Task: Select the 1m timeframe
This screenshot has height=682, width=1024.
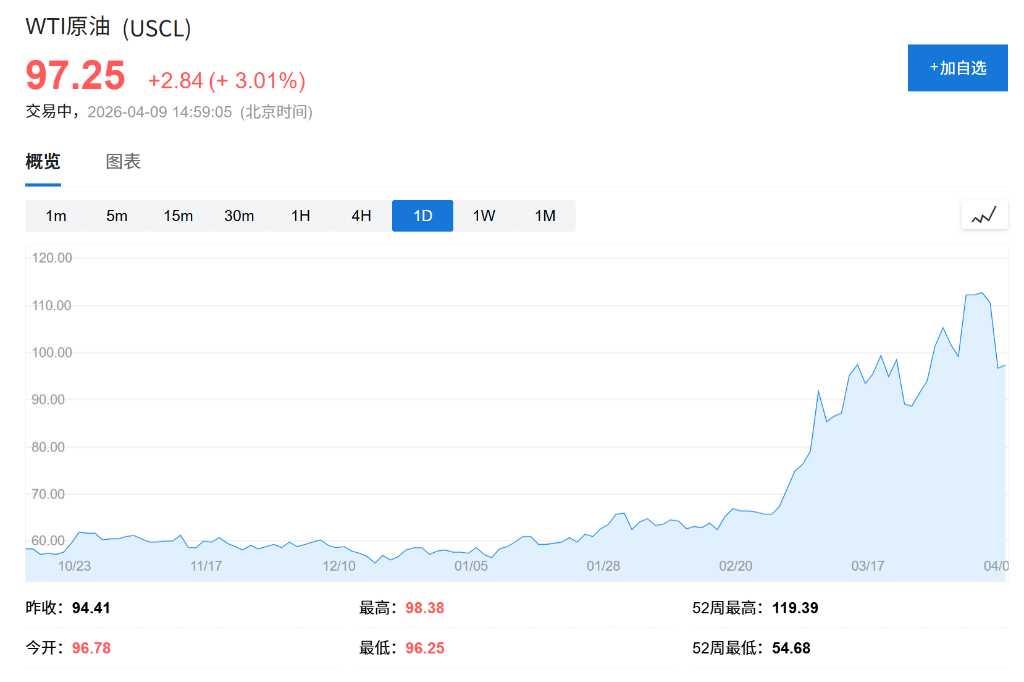Action: click(x=56, y=215)
